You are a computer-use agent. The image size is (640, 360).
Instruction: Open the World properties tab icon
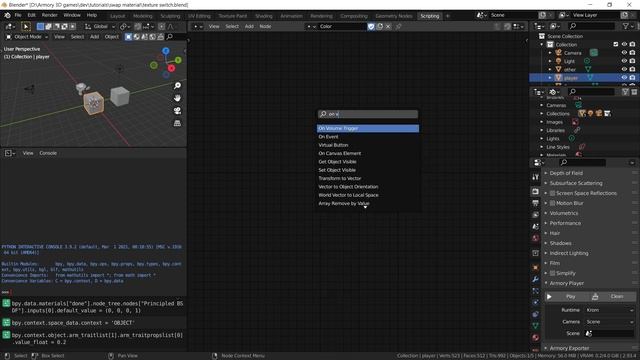tap(536, 238)
